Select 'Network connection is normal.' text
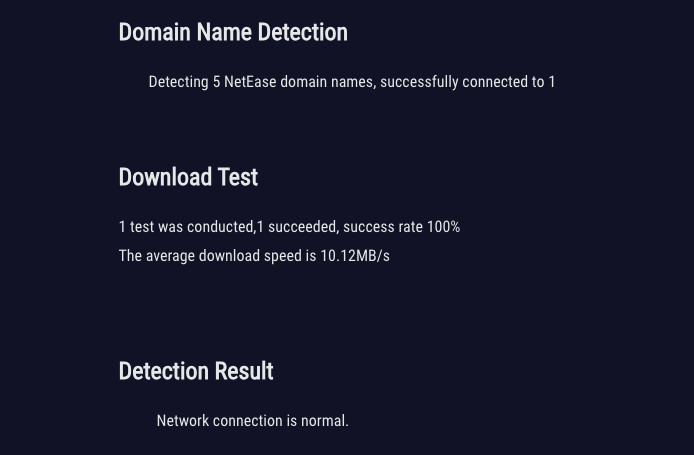 coord(253,420)
